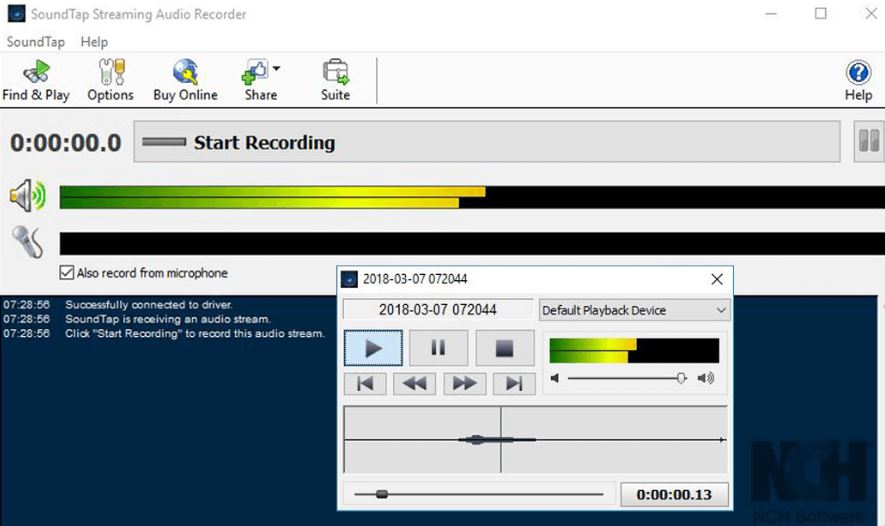The height and width of the screenshot is (526, 885).
Task: Rewind the recording in the player
Action: [414, 384]
